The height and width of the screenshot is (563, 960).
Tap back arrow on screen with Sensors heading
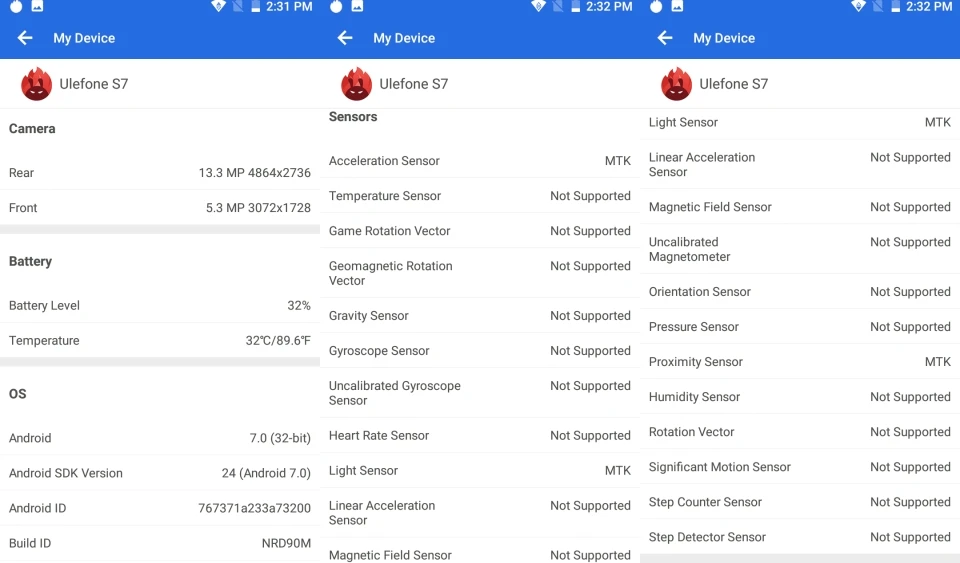coord(345,38)
